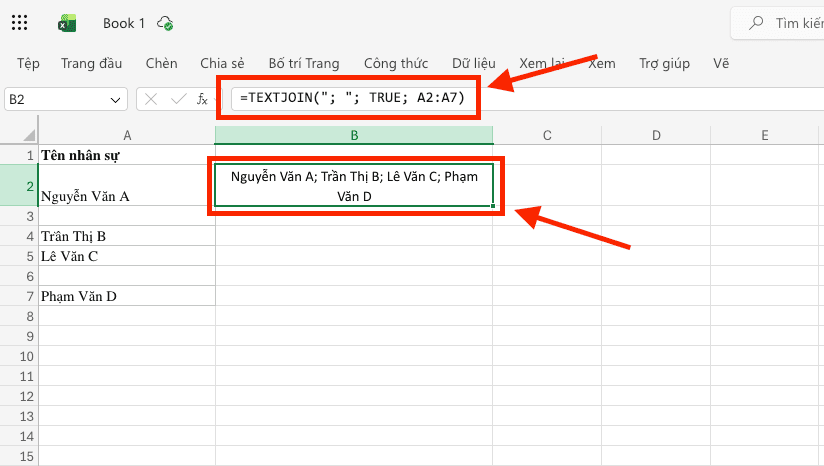Viewport: 824px width, 466px height.
Task: Click the Book 1 file name
Action: point(123,23)
